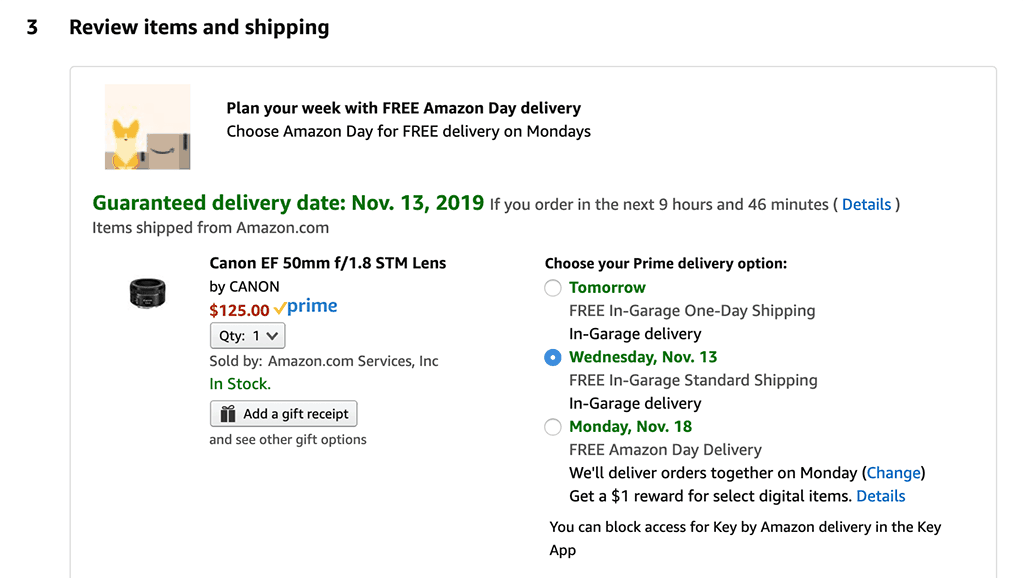Image resolution: width=1024 pixels, height=578 pixels.
Task: Click the corgi Amazon Day delivery illustration
Action: (x=148, y=127)
